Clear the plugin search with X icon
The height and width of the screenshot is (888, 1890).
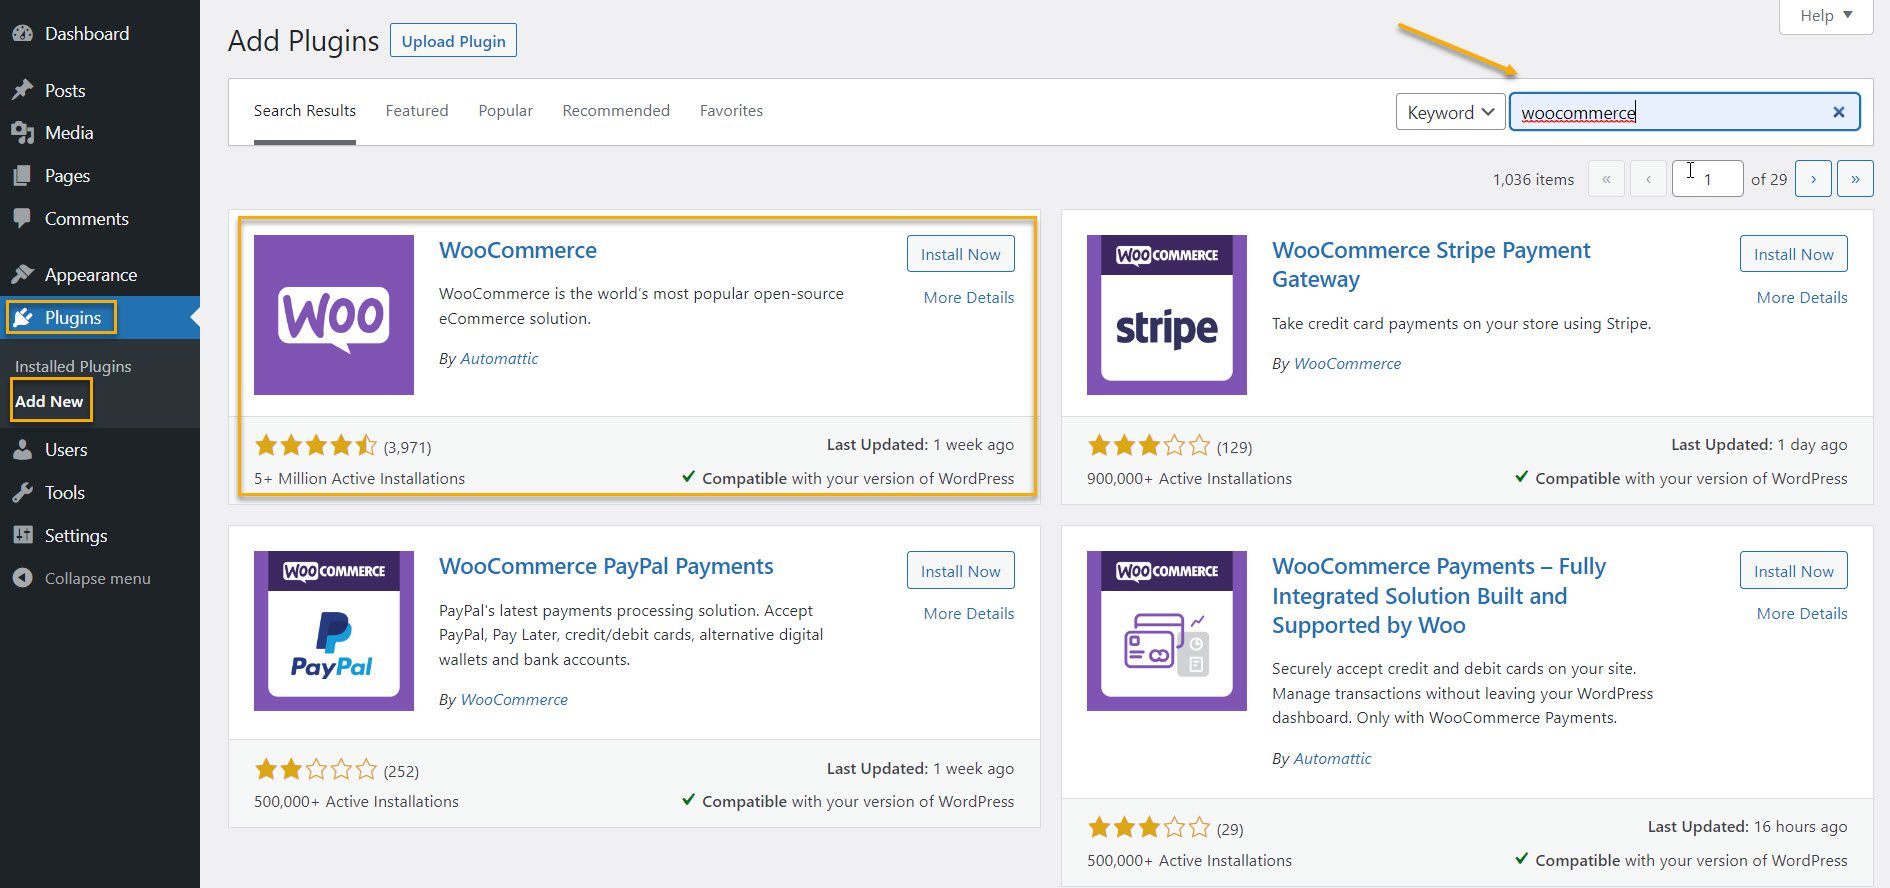click(x=1838, y=112)
